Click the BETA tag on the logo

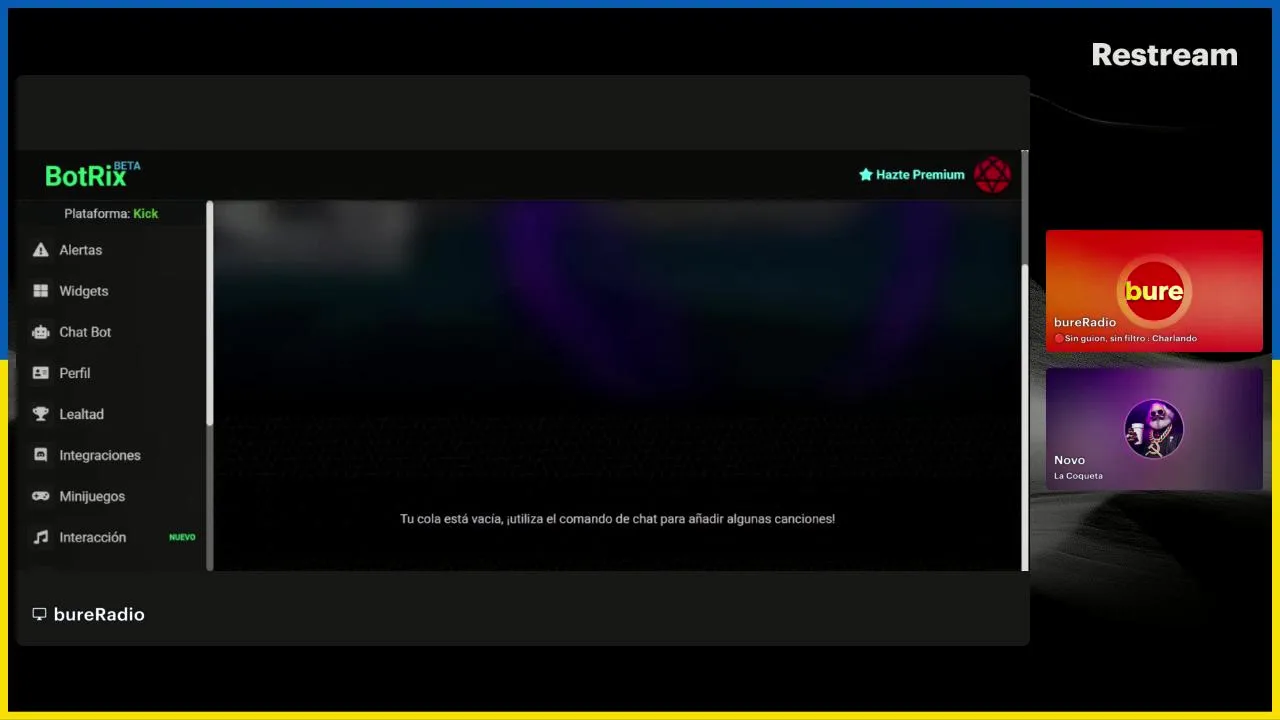(x=127, y=166)
